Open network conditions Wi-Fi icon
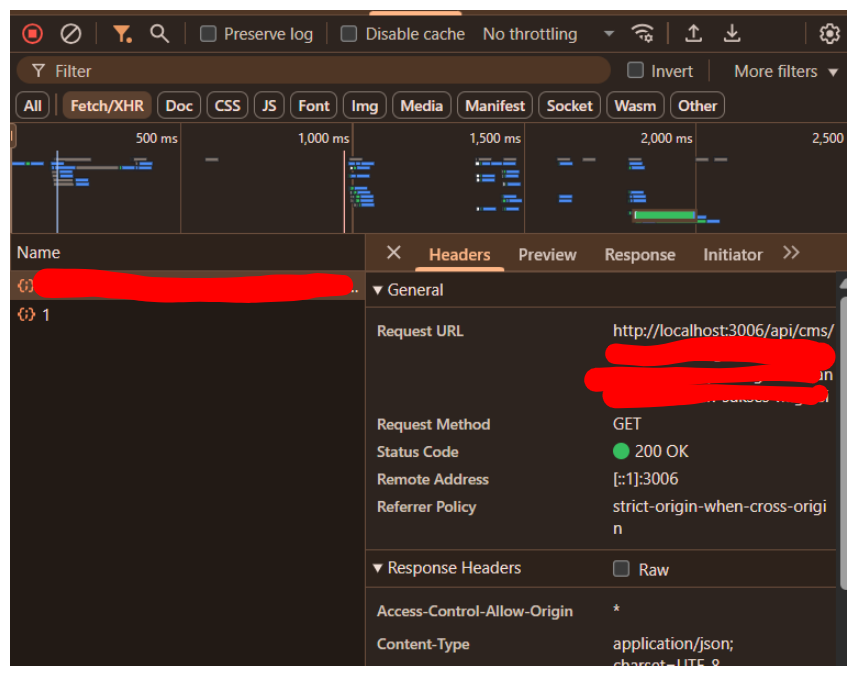 642,34
